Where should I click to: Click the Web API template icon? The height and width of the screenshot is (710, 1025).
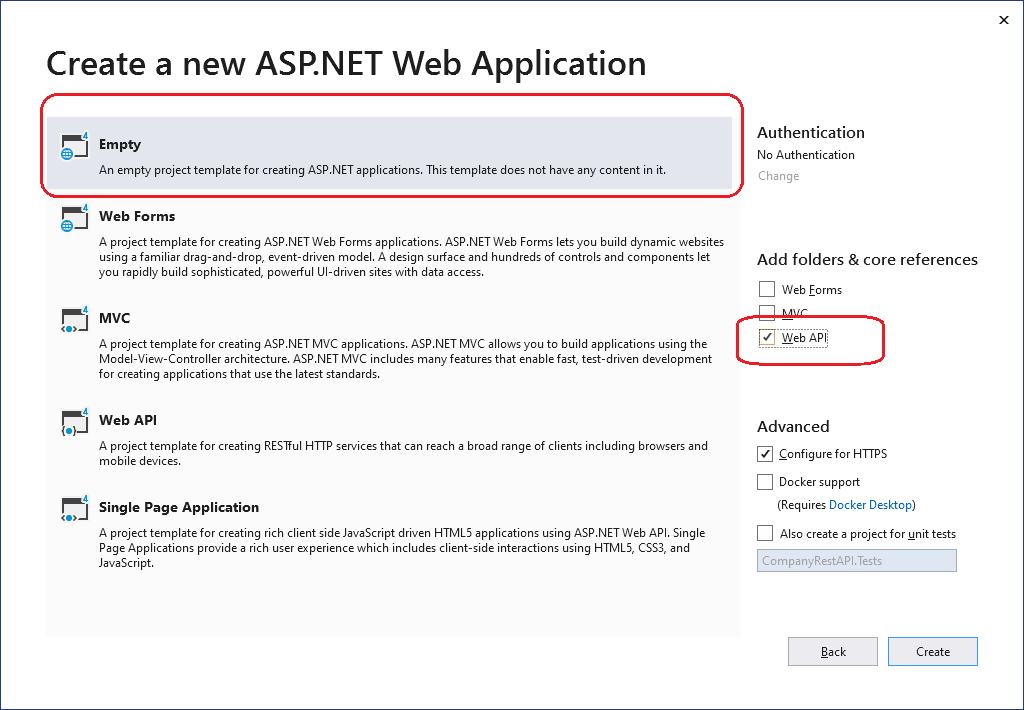74,422
